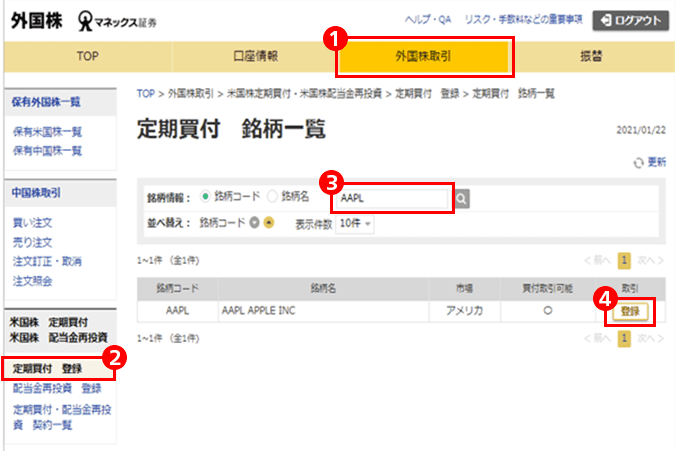Open the 振替 tab
Viewport: 675px width, 451px height.
(x=591, y=56)
